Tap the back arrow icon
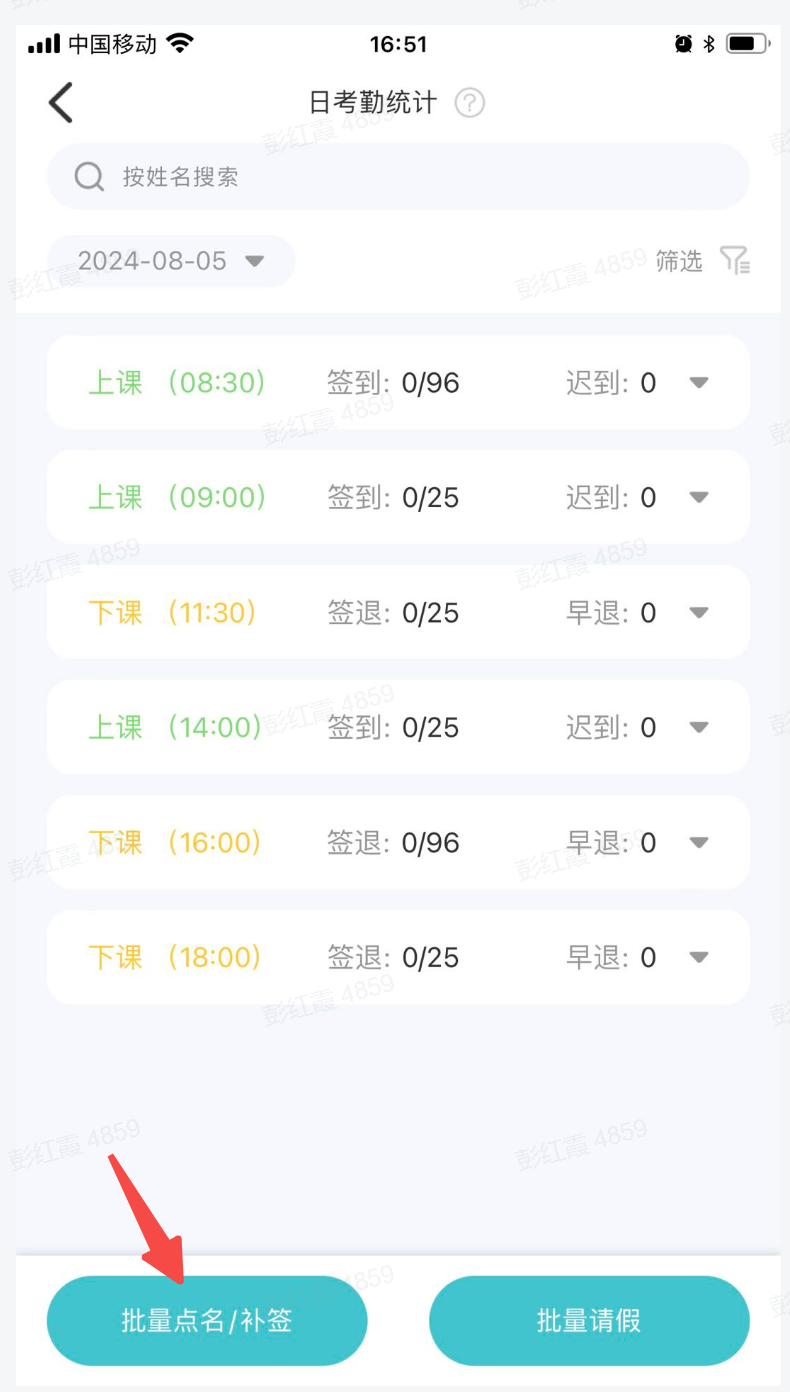The width and height of the screenshot is (790, 1392). (61, 103)
